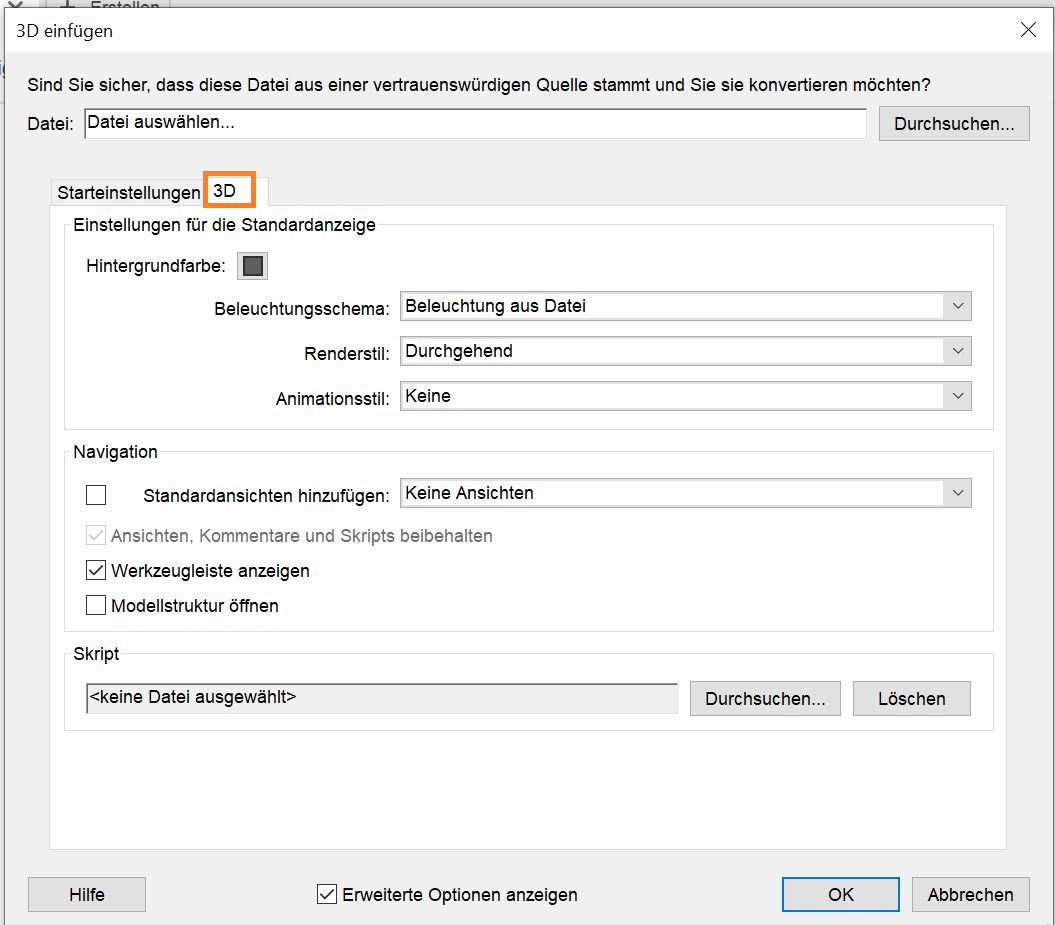Open the Beleuchtungsschema dropdown
1055x925 pixels.
tap(957, 306)
